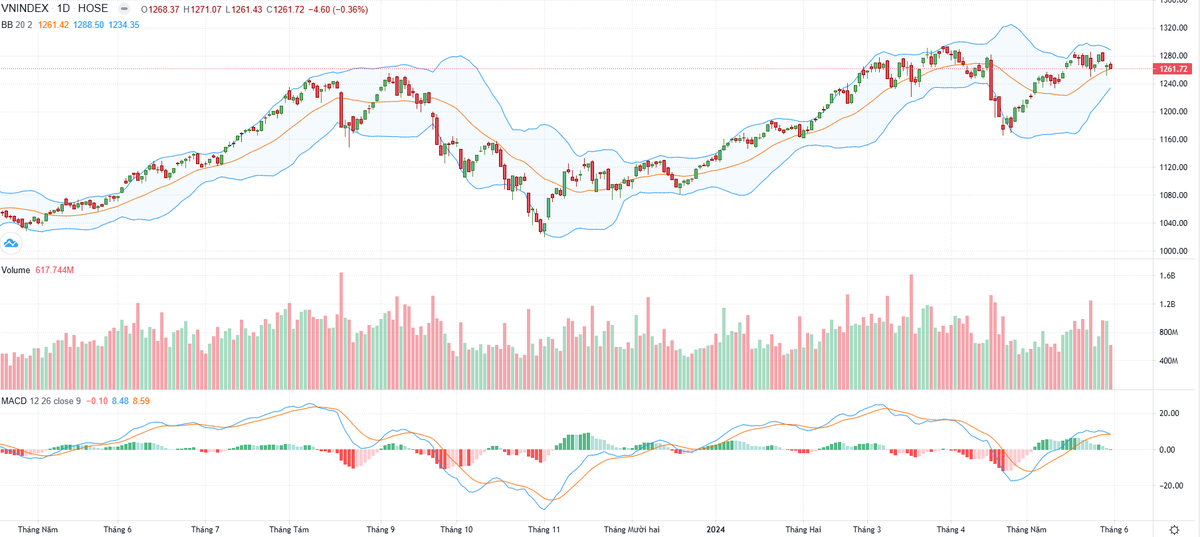Select the MACD 12 26 close 9 legend
The height and width of the screenshot is (537, 1200).
click(x=42, y=402)
